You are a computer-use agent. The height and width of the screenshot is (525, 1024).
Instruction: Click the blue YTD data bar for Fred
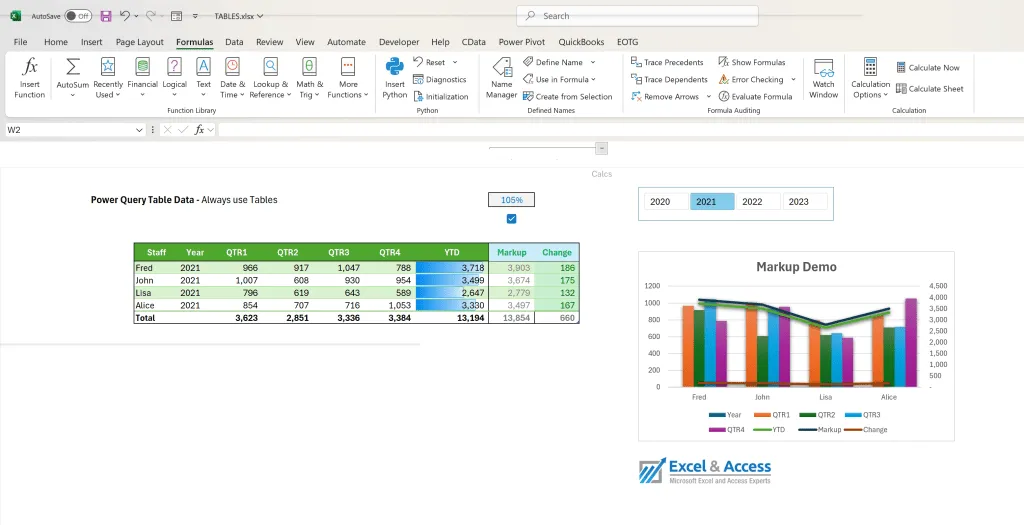point(452,268)
